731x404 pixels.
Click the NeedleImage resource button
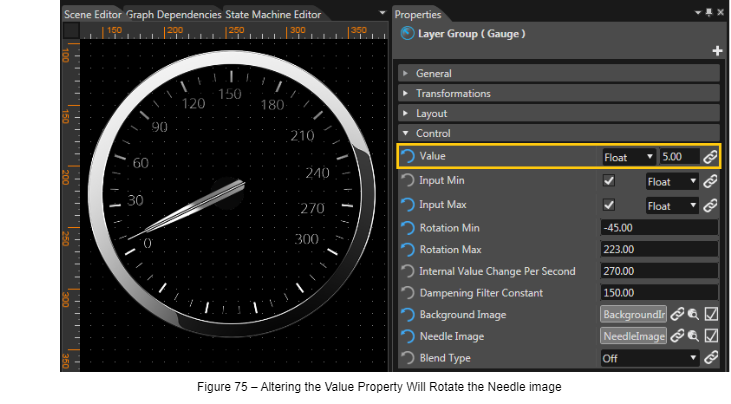coord(634,336)
